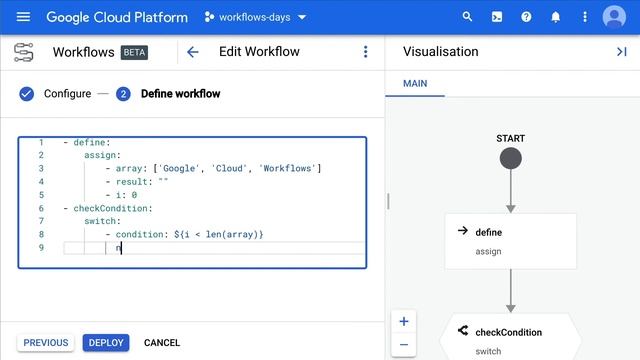Click the Workflows heading text

click(84, 52)
